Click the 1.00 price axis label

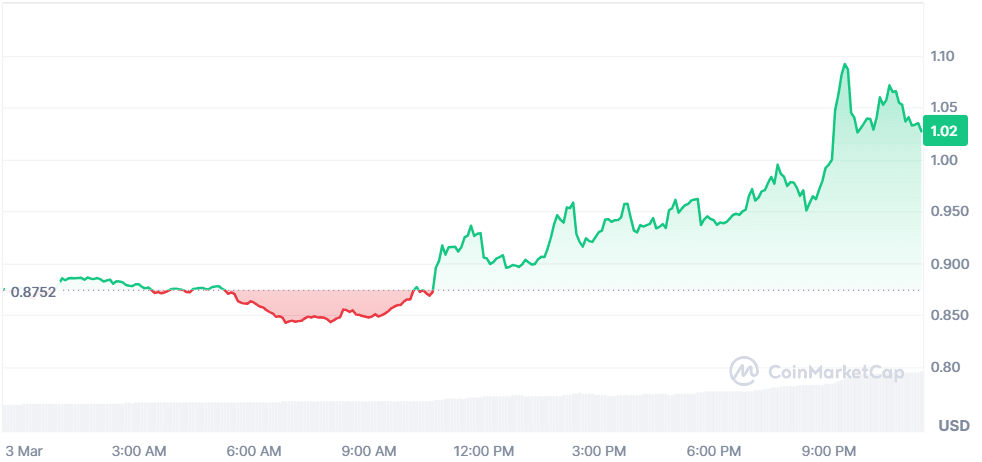pyautogui.click(x=942, y=160)
